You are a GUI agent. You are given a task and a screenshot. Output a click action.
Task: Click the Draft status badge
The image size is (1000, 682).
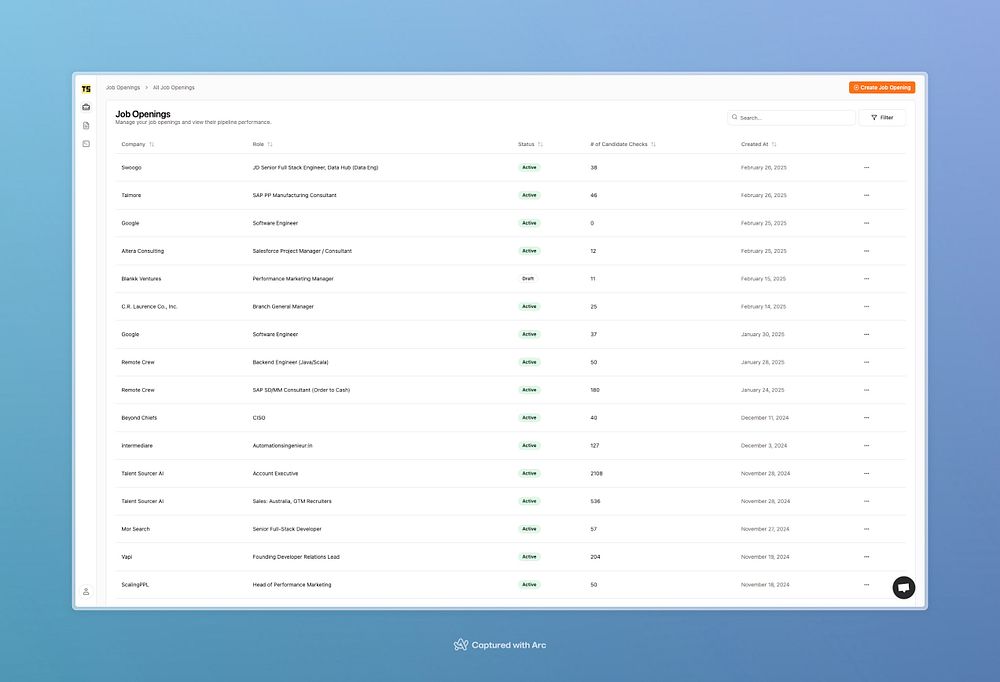click(528, 279)
